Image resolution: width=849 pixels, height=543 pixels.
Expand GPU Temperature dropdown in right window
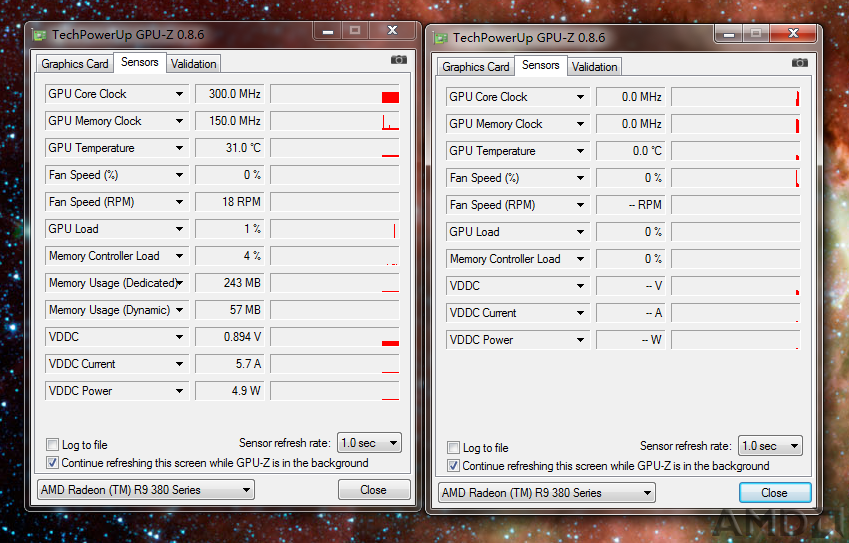pyautogui.click(x=580, y=152)
